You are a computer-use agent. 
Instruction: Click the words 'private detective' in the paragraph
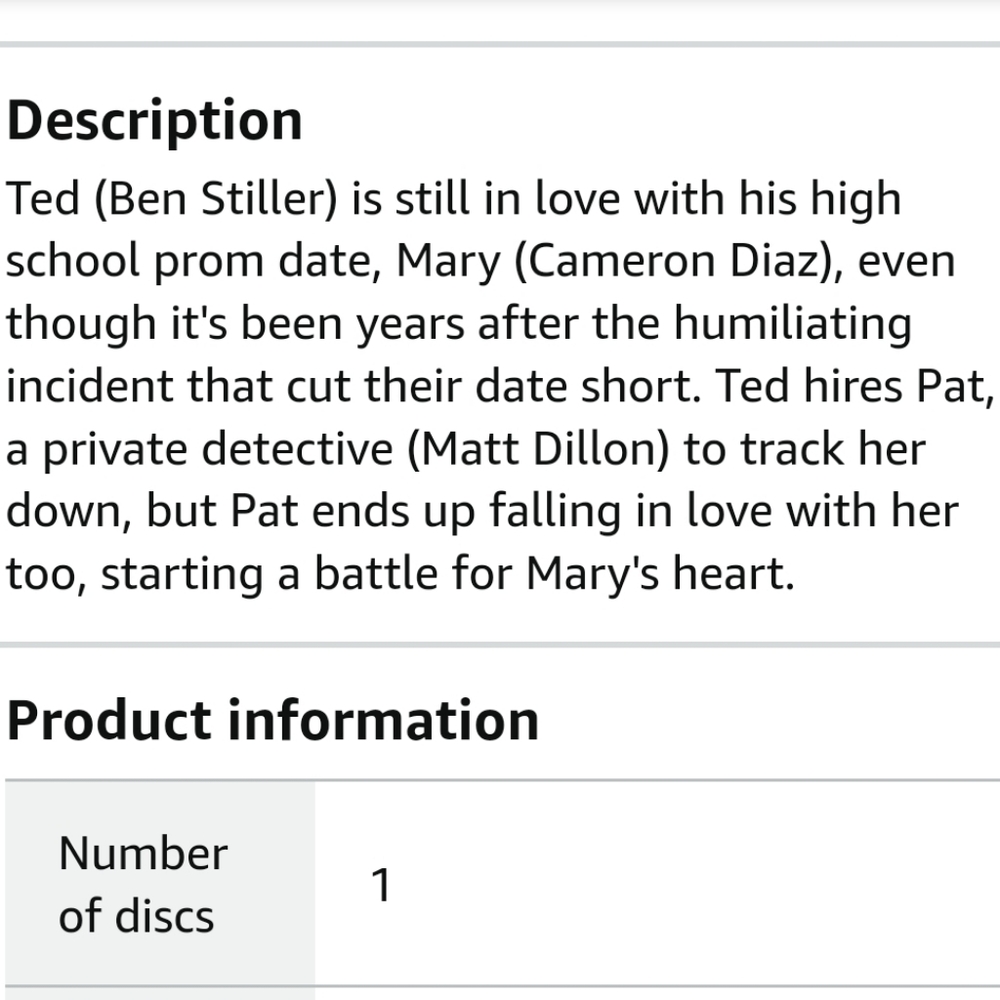tap(217, 449)
